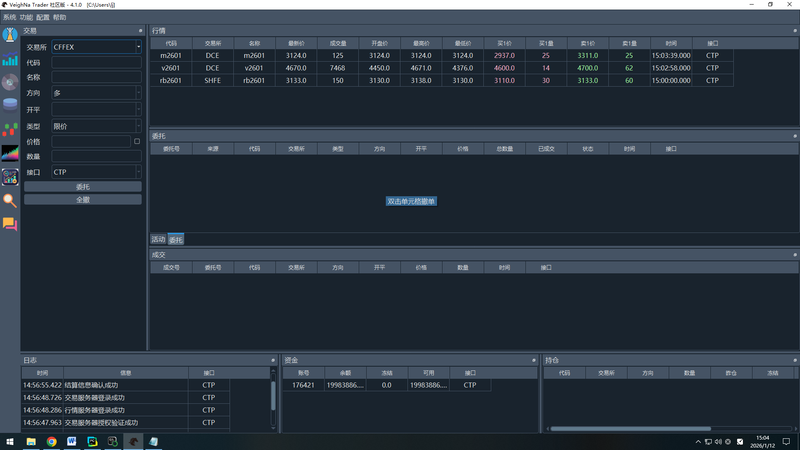Open the chat bubbles sidebar icon
The image size is (800, 450).
coord(10,224)
